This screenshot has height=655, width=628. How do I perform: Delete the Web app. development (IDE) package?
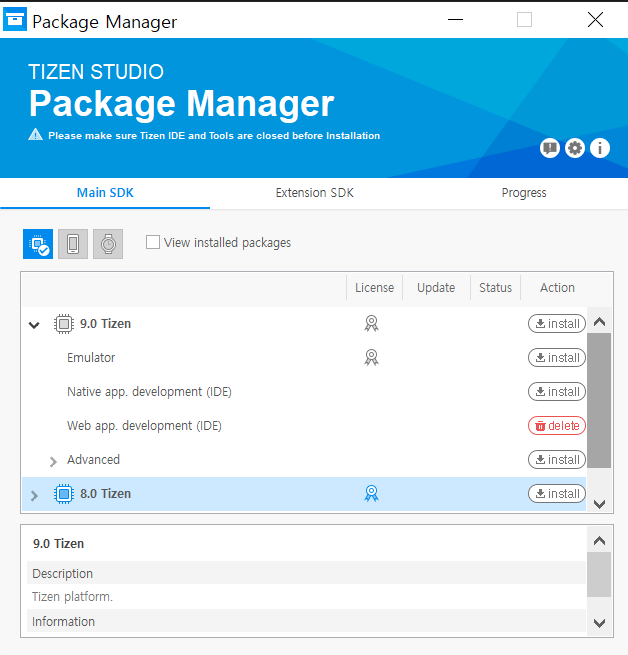[x=557, y=426]
